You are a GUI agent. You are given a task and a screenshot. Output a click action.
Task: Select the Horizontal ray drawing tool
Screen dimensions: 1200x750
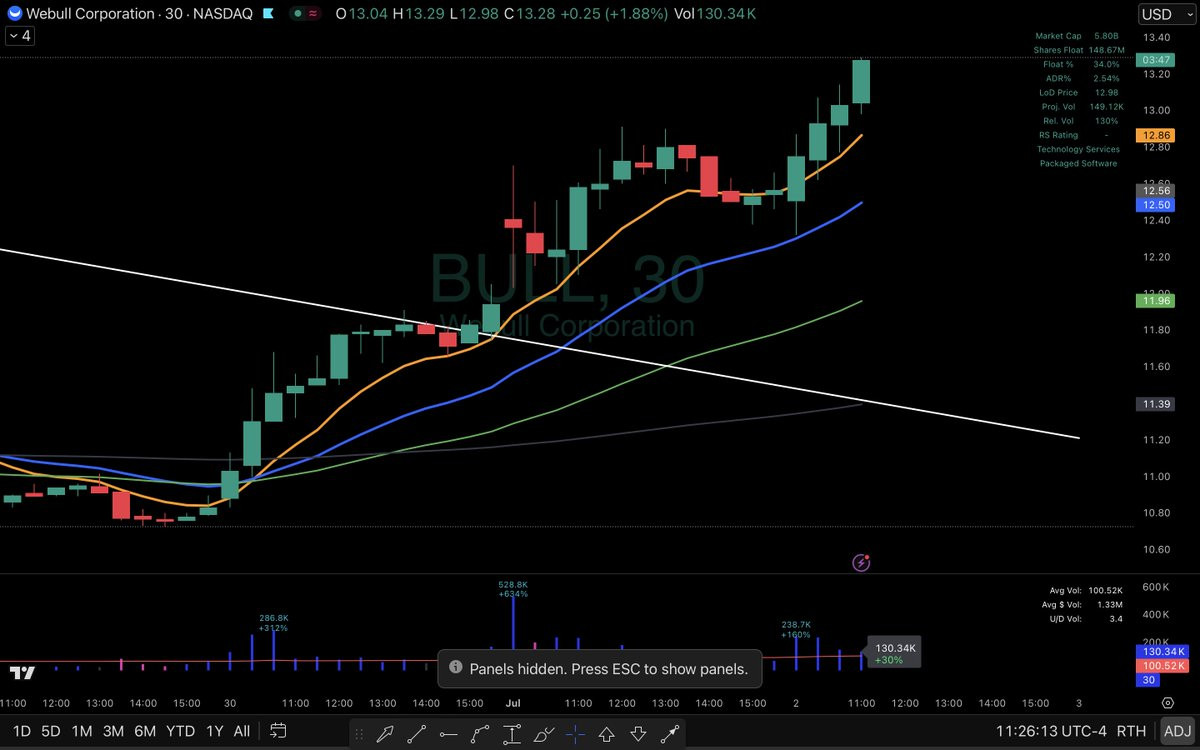(448, 734)
